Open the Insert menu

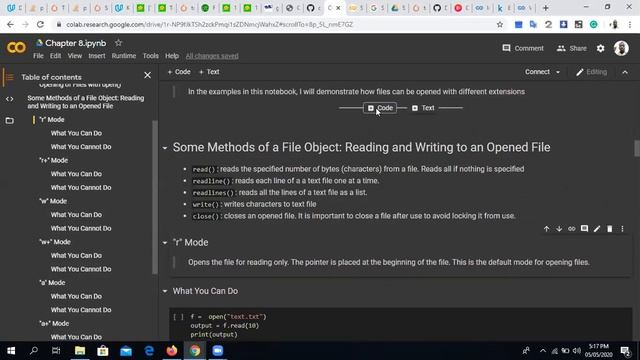97,56
